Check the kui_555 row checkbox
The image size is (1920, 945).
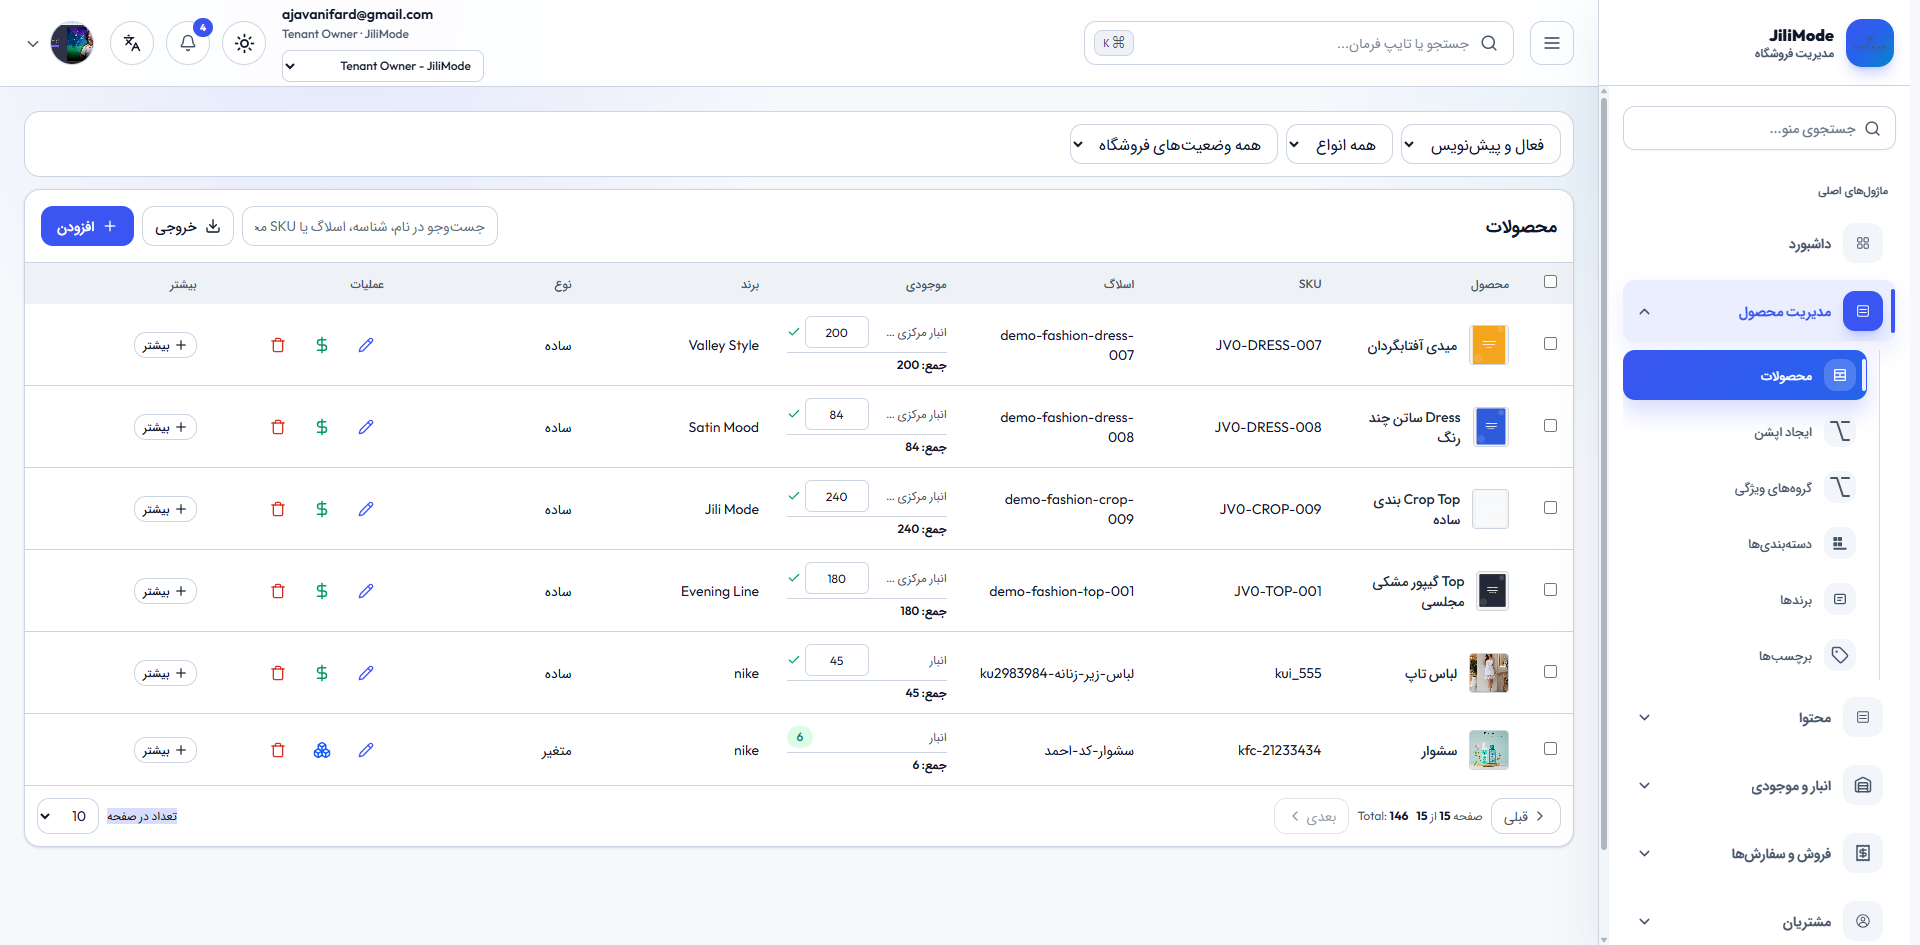pyautogui.click(x=1551, y=672)
